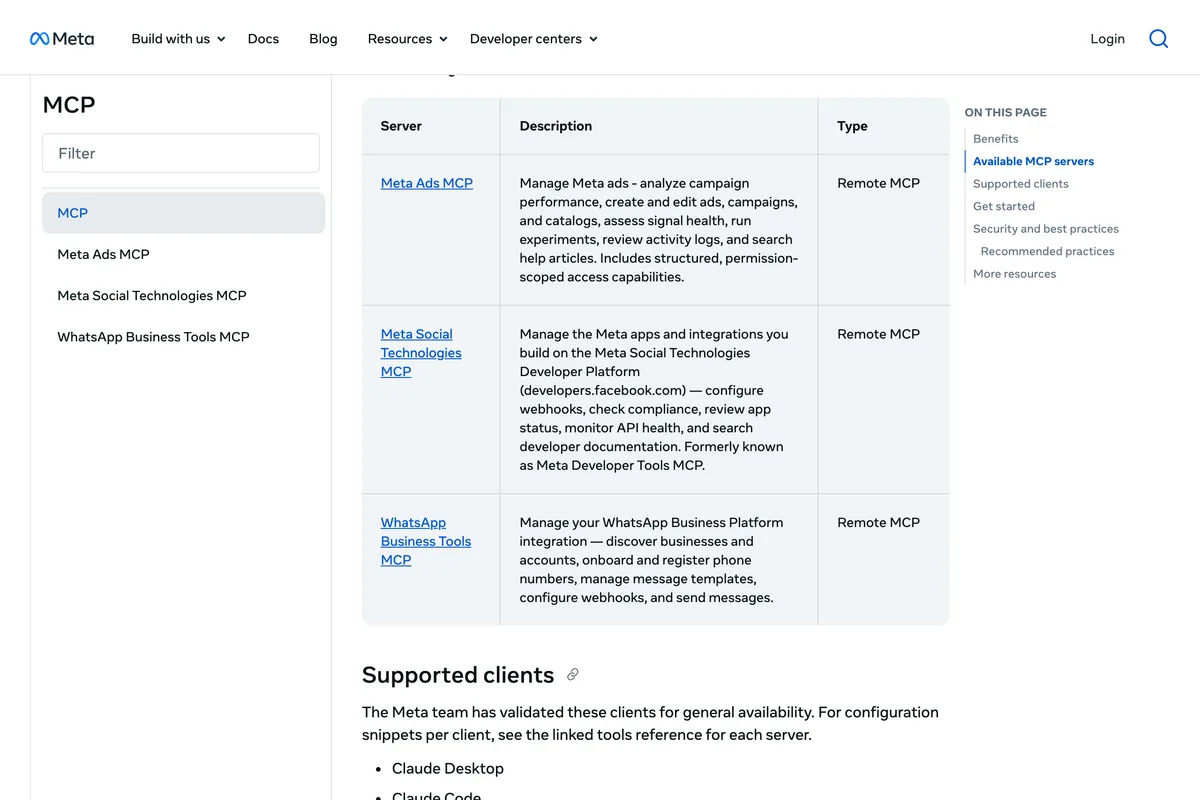Click the Supported clients heading
Viewport: 1200px width, 800px height.
458,675
